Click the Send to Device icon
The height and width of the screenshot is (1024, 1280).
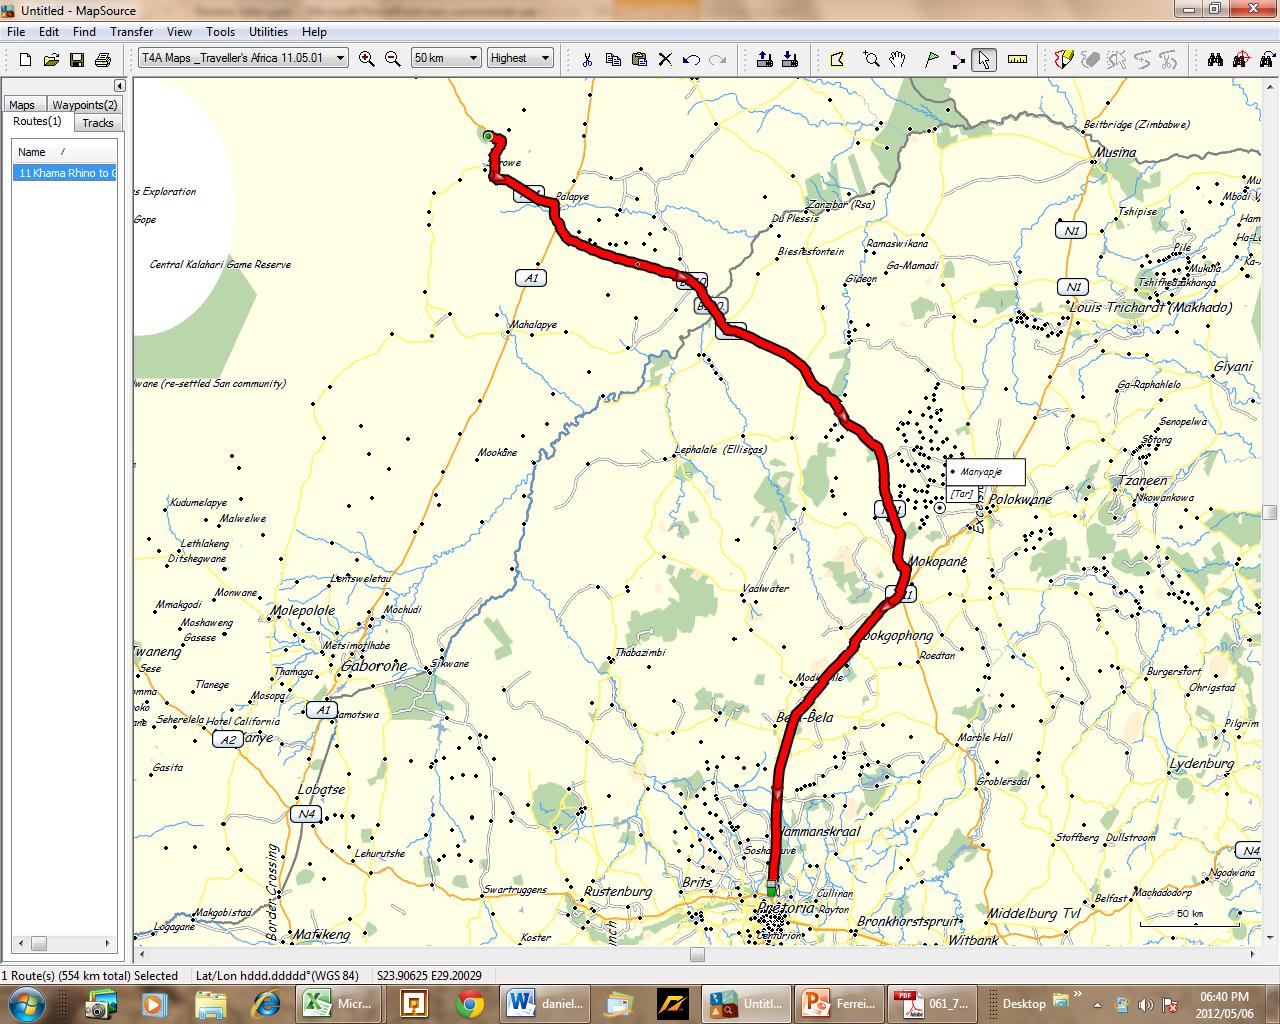click(x=765, y=59)
